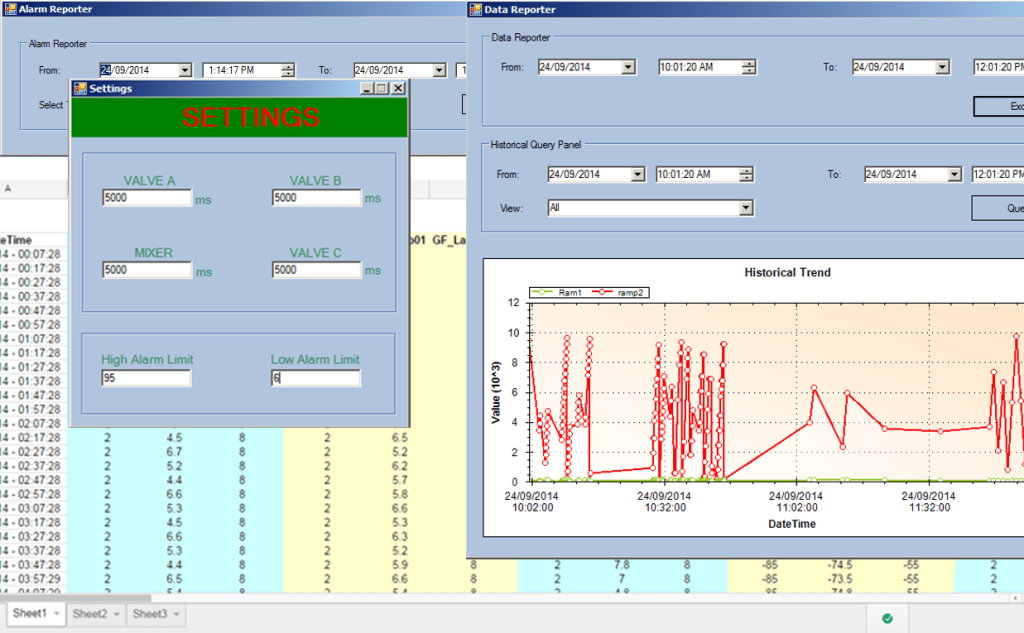Image resolution: width=1024 pixels, height=633 pixels.
Task: Open the From date dropdown in Data Reporter
Action: (628, 66)
